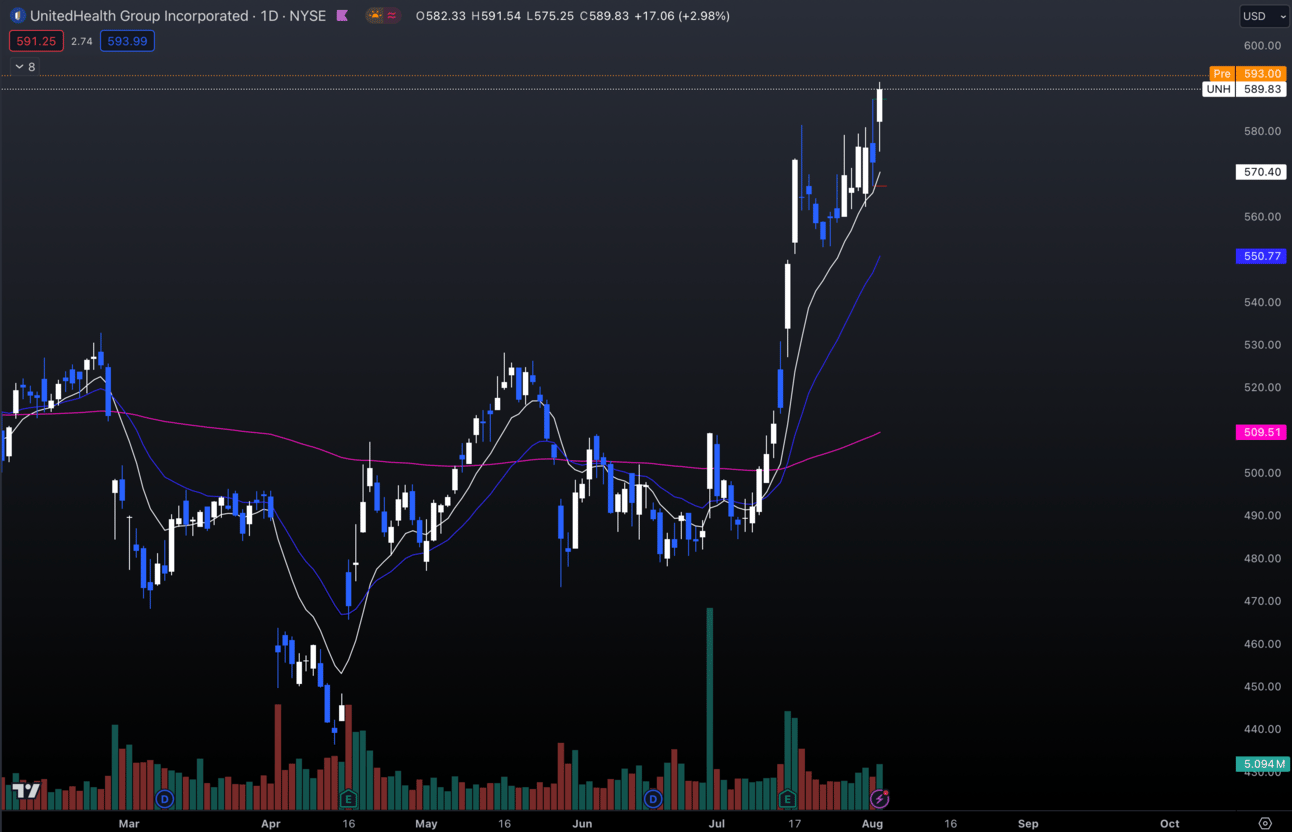Click the Jul label on the time axis
The image size is (1292, 832).
tap(717, 824)
